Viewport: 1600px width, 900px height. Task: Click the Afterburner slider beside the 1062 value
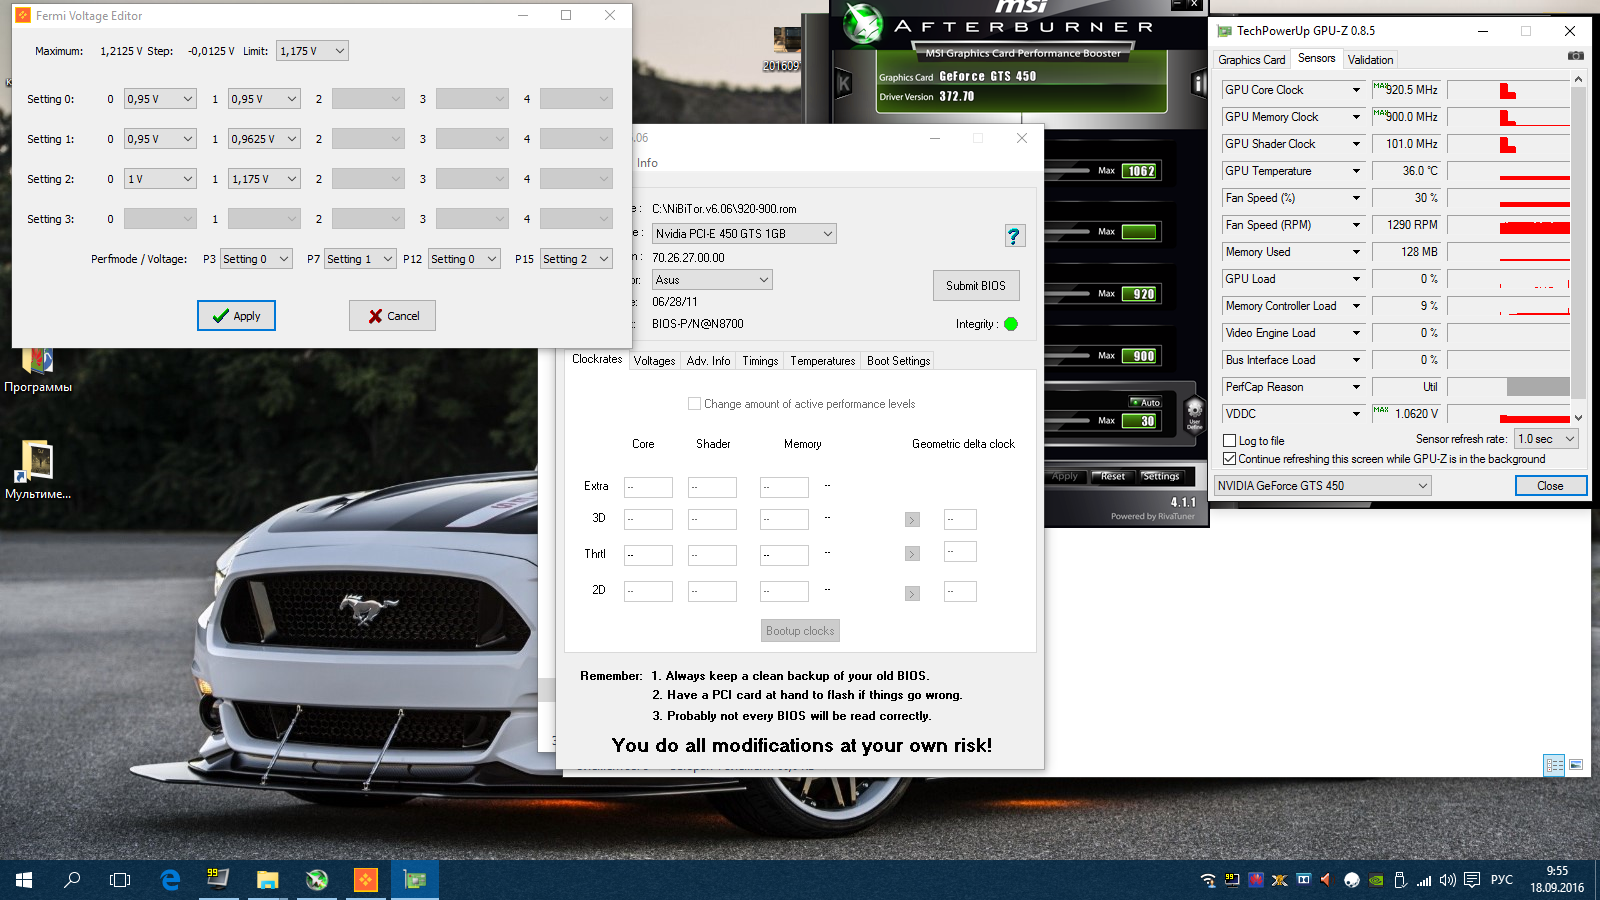coord(1066,171)
